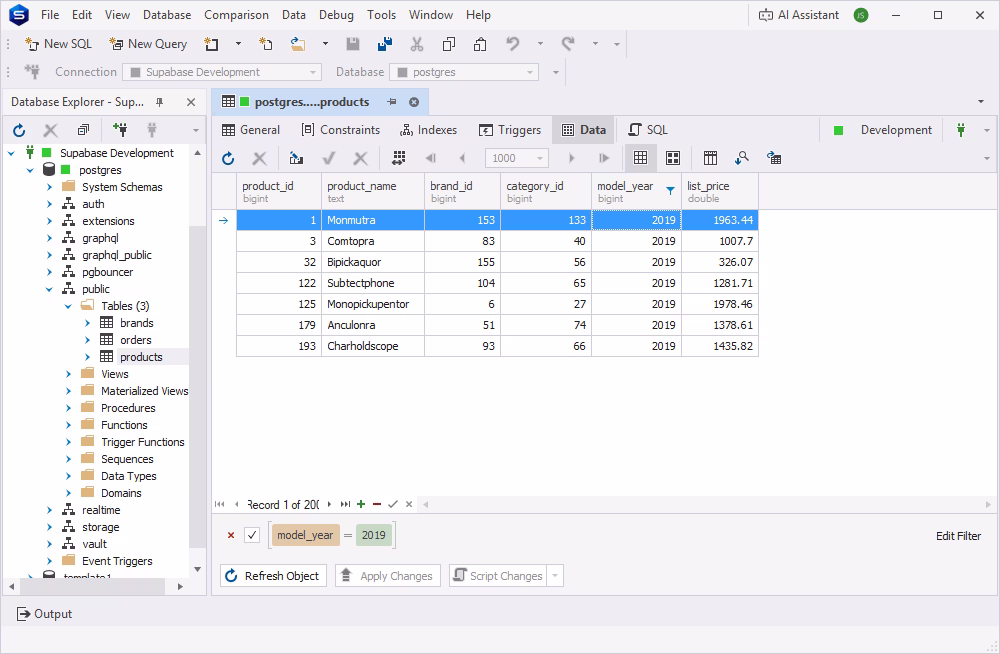Expand the Views folder
1000x654 pixels.
click(x=68, y=374)
